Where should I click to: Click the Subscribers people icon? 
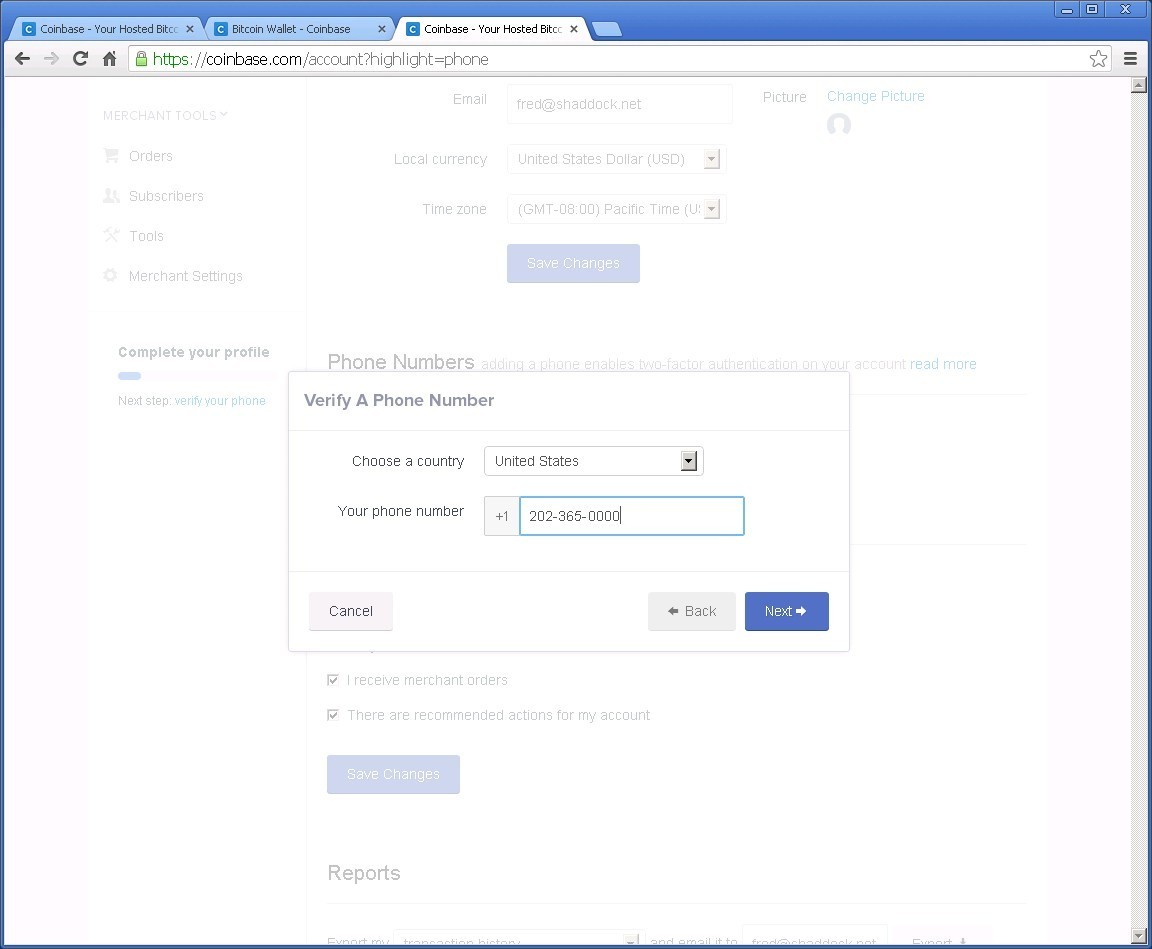pyautogui.click(x=111, y=195)
